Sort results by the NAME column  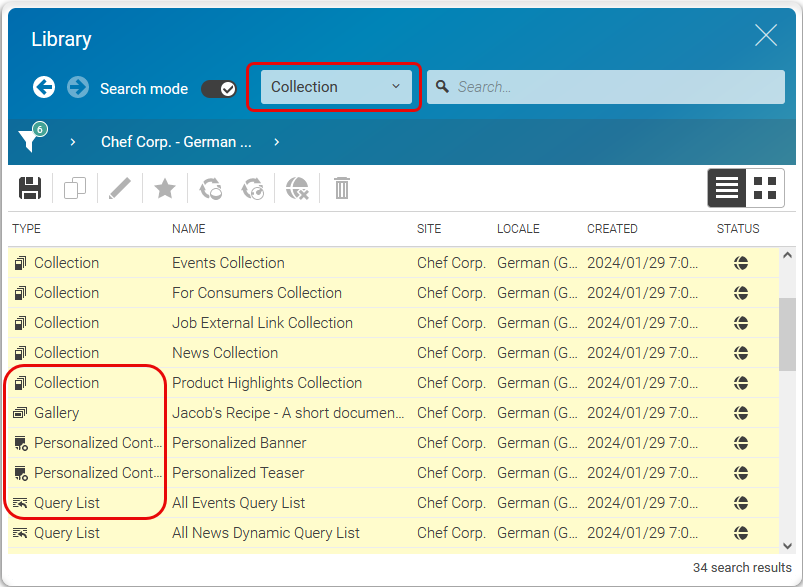(188, 228)
